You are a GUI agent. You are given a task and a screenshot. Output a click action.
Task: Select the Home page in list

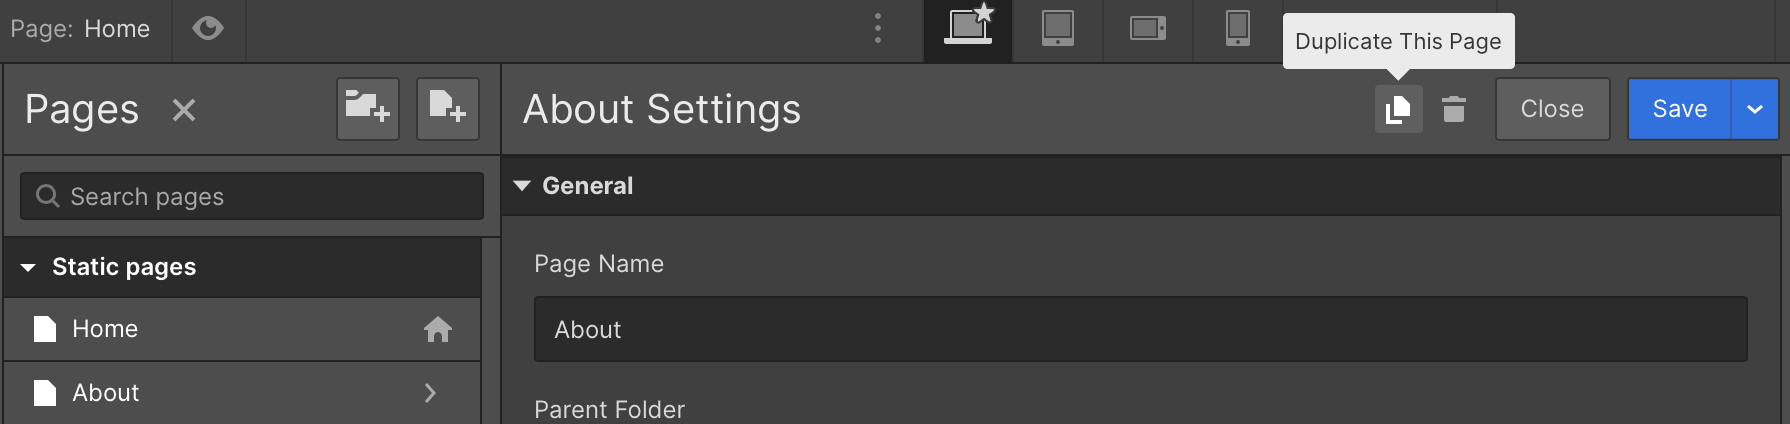point(242,329)
